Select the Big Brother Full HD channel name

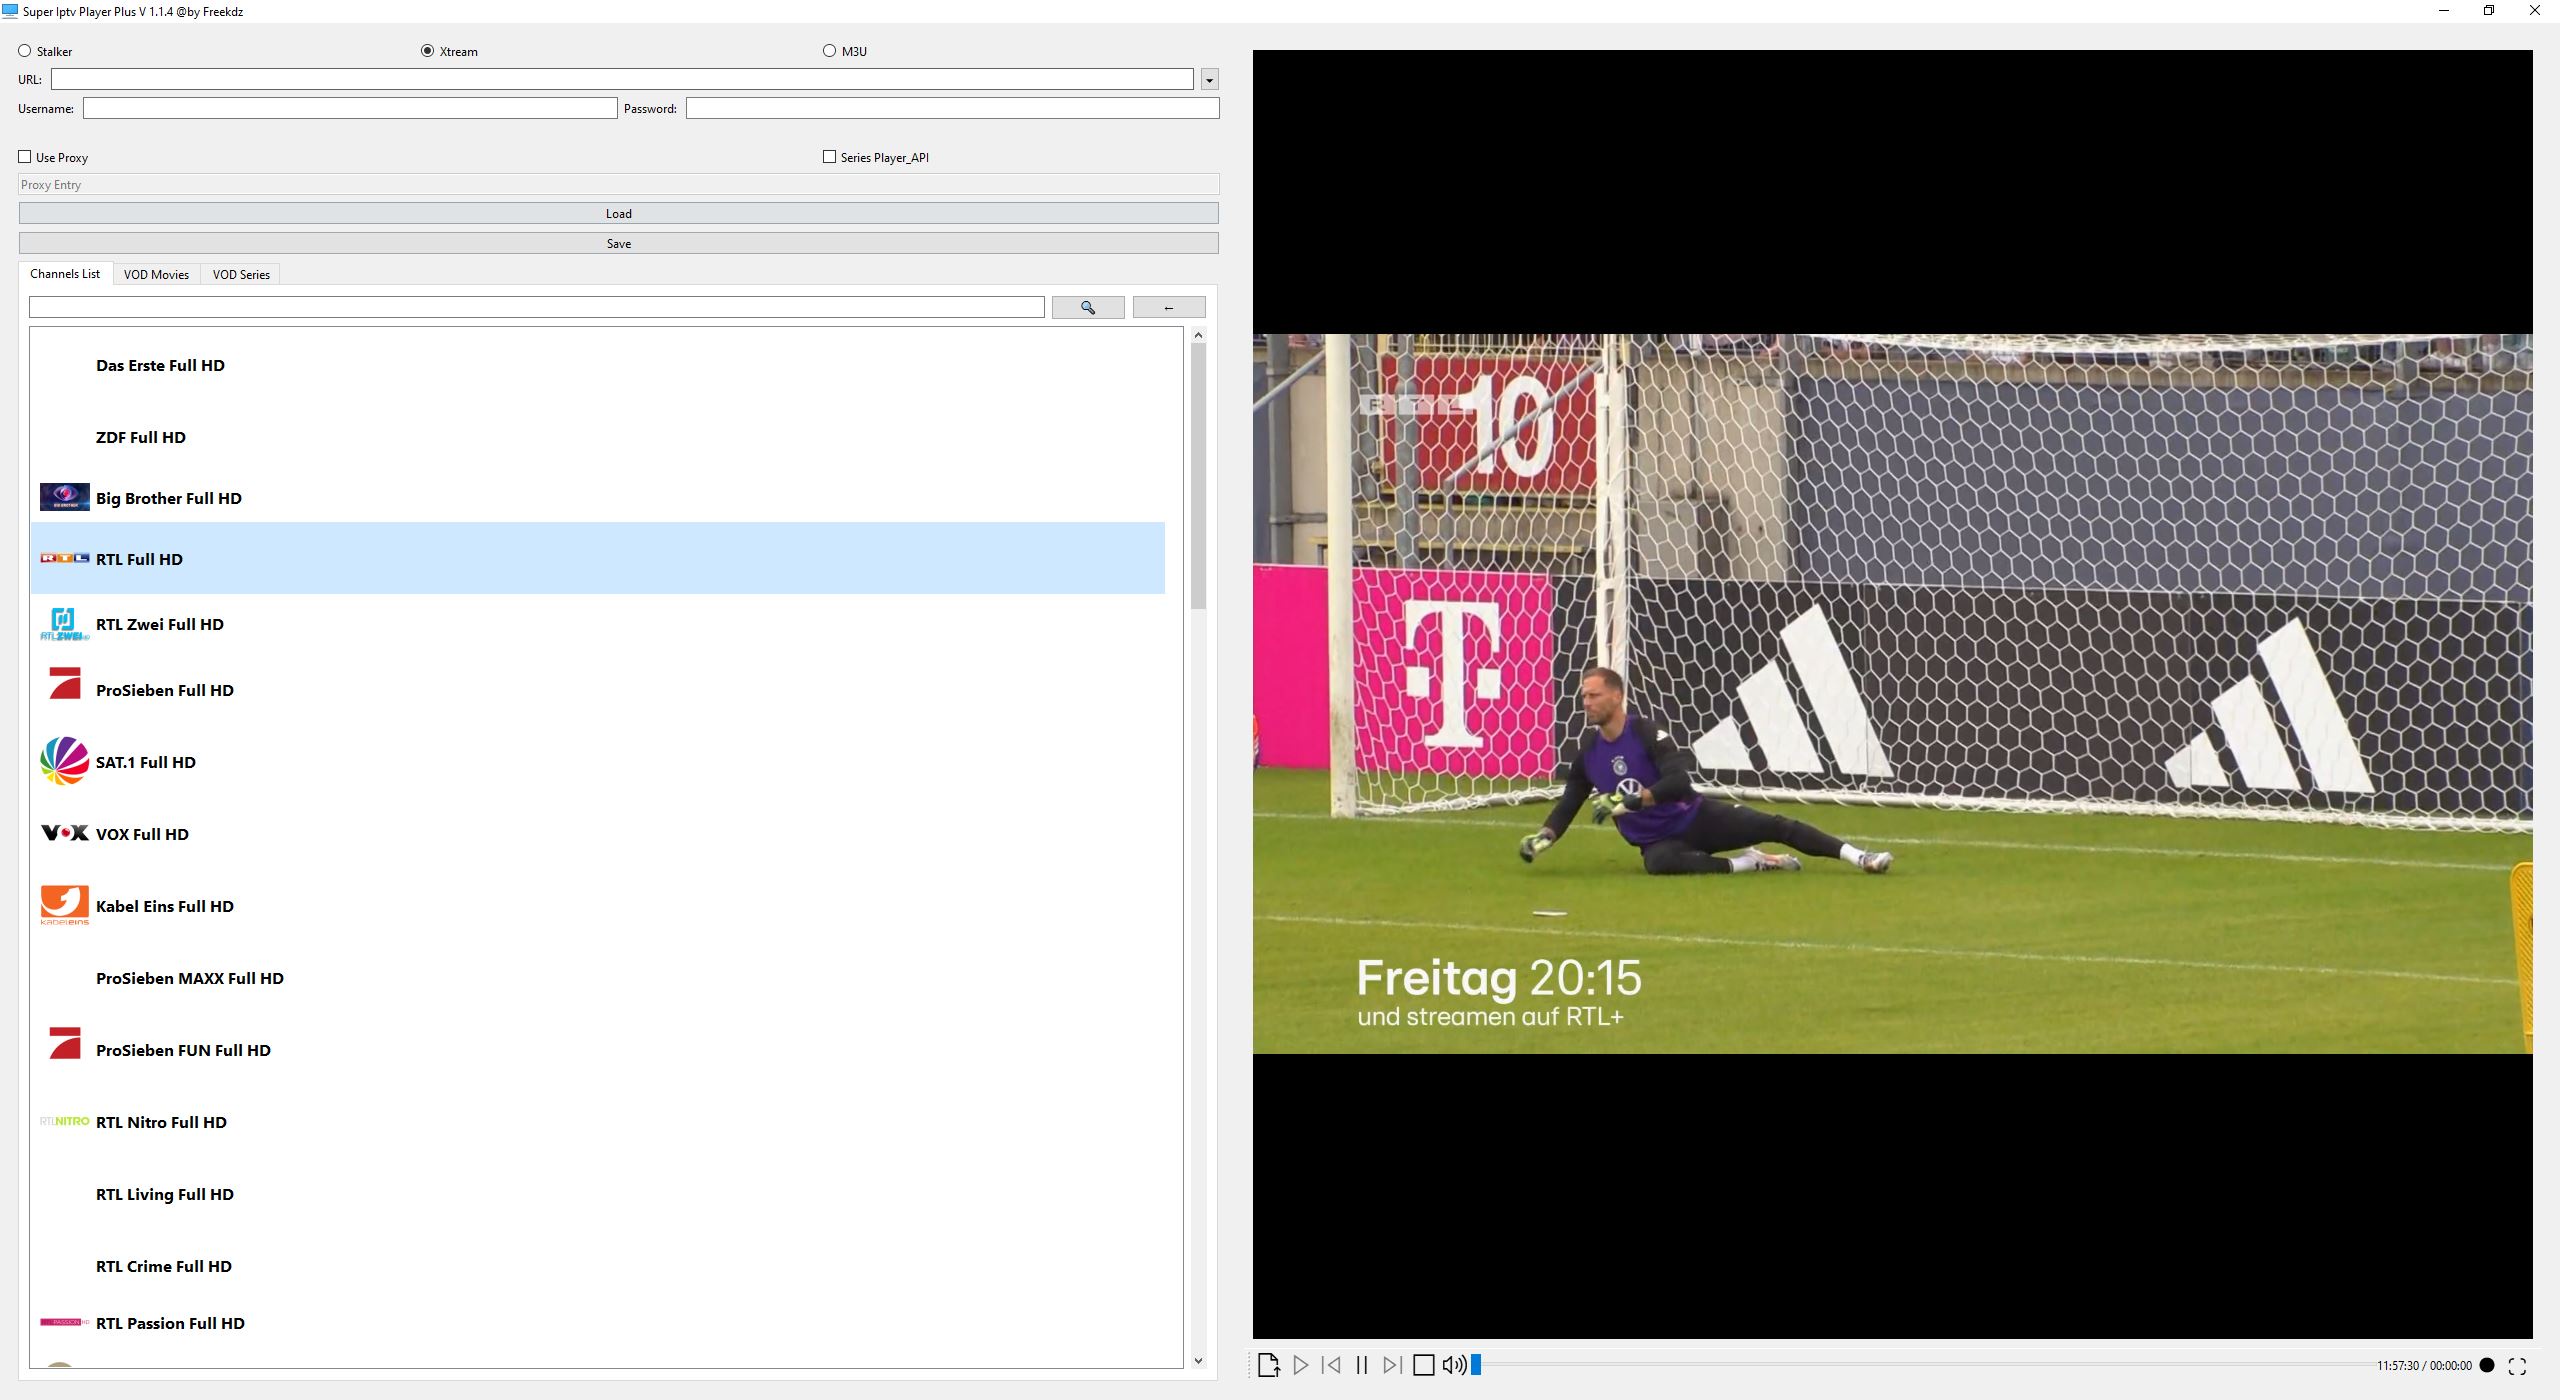coord(169,498)
